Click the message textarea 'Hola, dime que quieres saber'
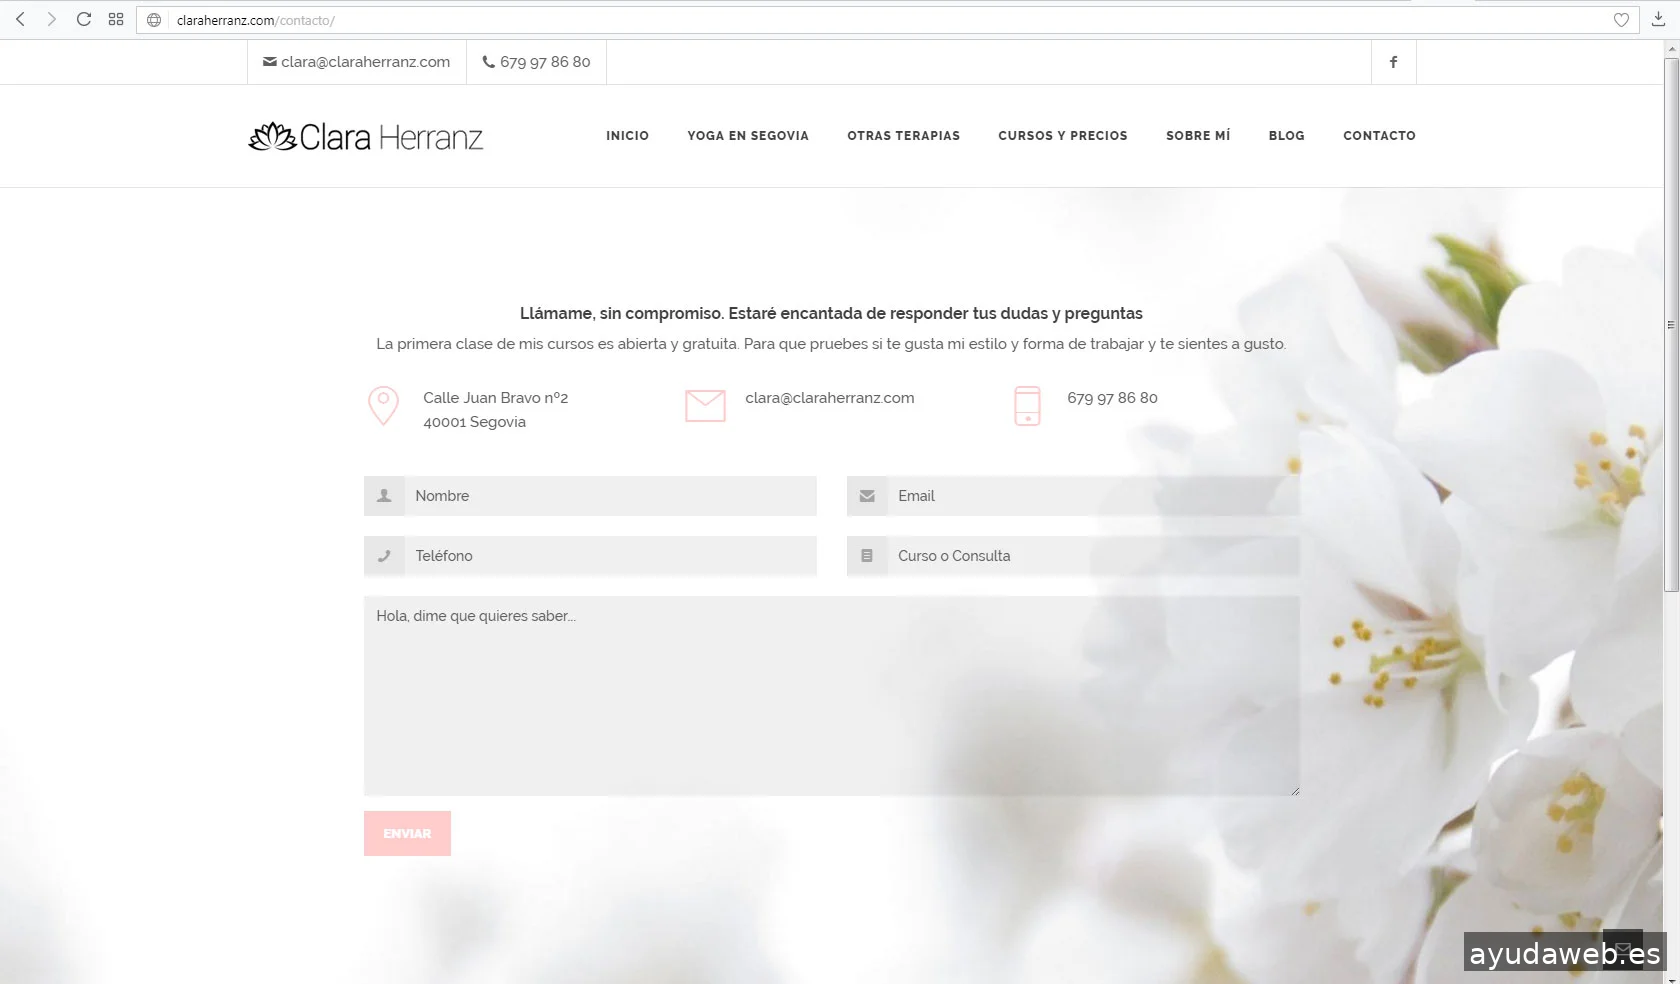 tap(831, 696)
